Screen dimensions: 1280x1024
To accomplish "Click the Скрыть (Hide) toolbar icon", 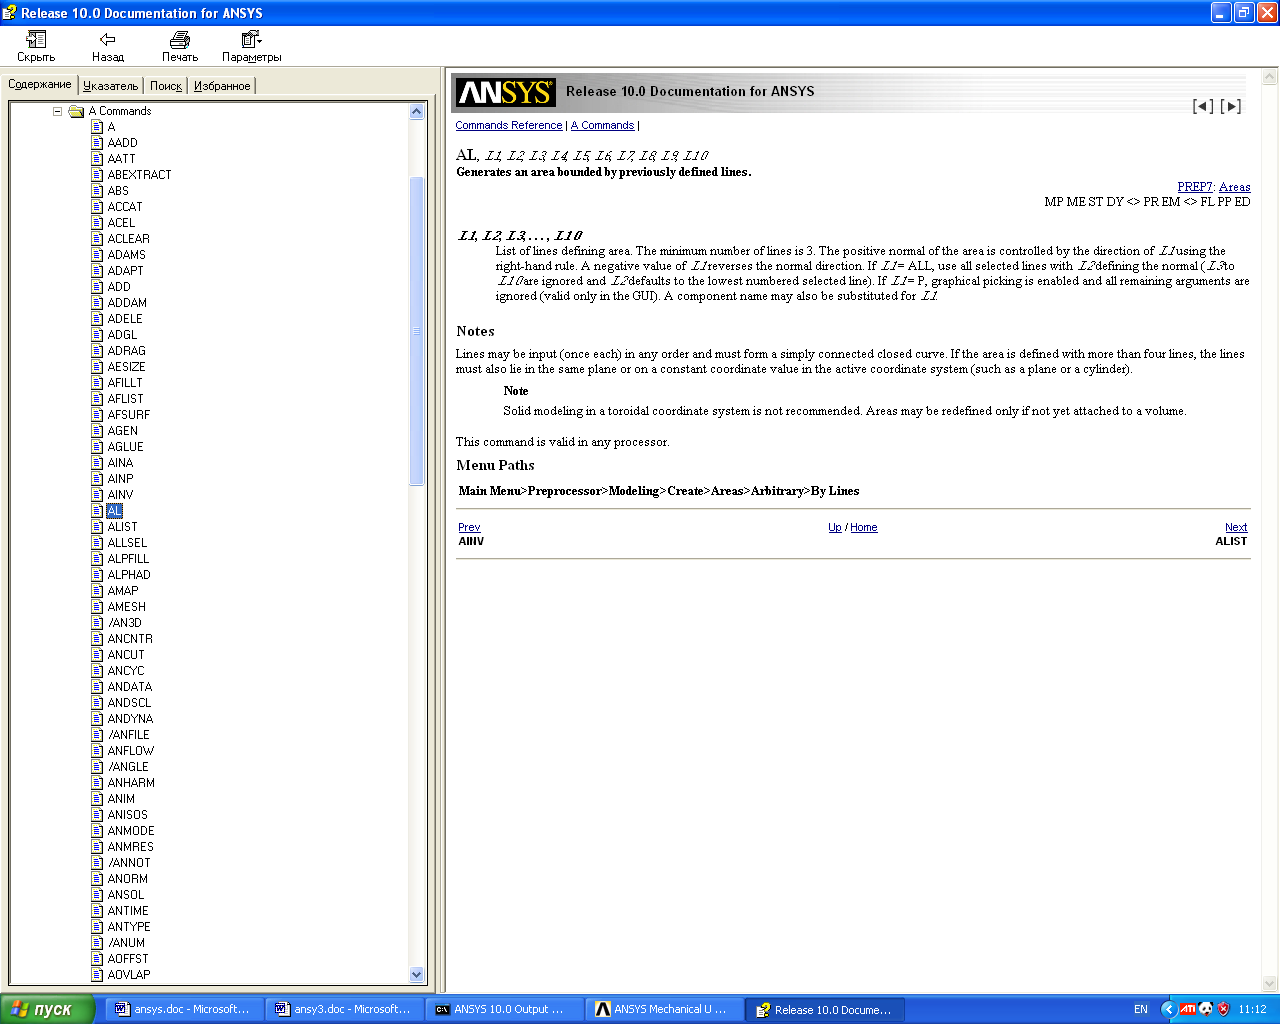I will coord(36,39).
